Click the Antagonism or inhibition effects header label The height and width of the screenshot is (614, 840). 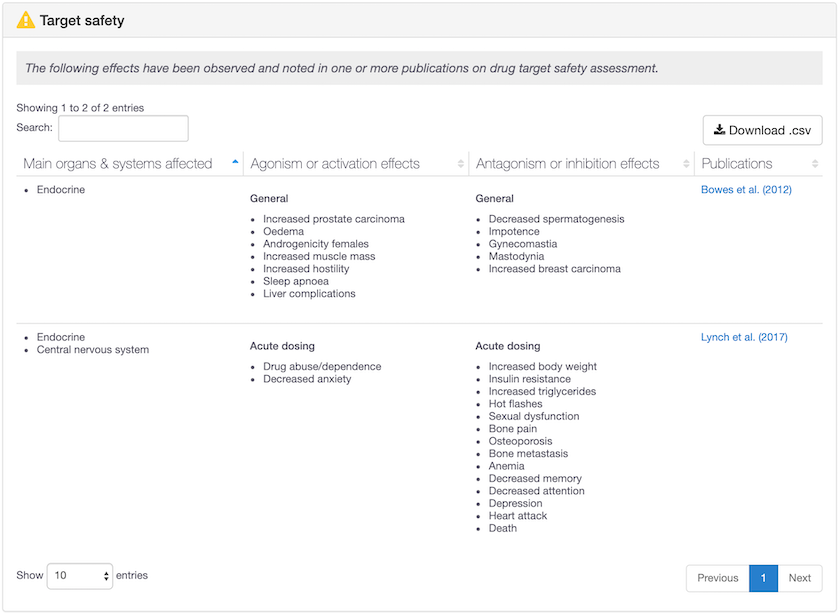coord(568,164)
